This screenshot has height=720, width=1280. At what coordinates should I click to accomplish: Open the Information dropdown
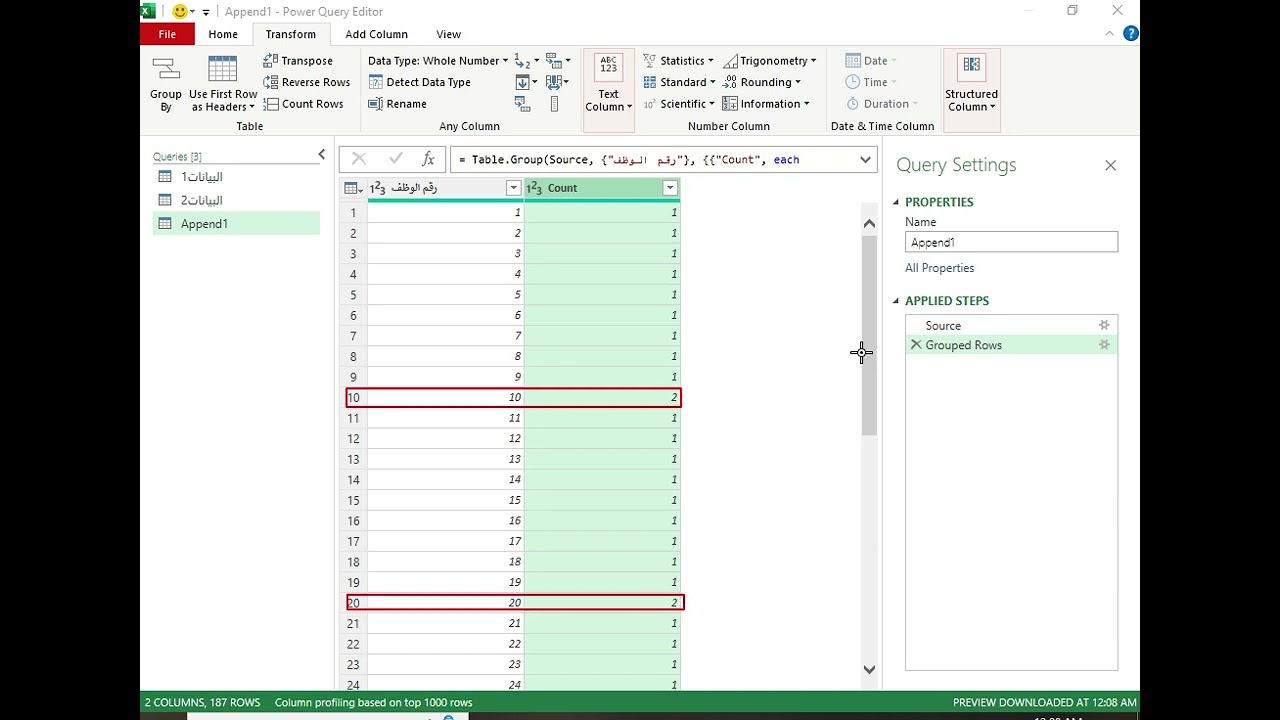[768, 104]
